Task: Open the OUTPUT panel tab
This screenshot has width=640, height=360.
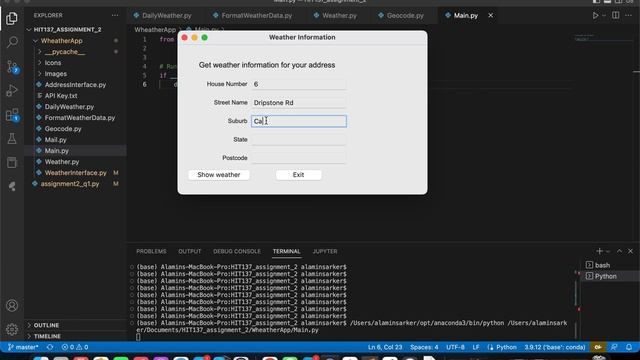Action: 189,251
